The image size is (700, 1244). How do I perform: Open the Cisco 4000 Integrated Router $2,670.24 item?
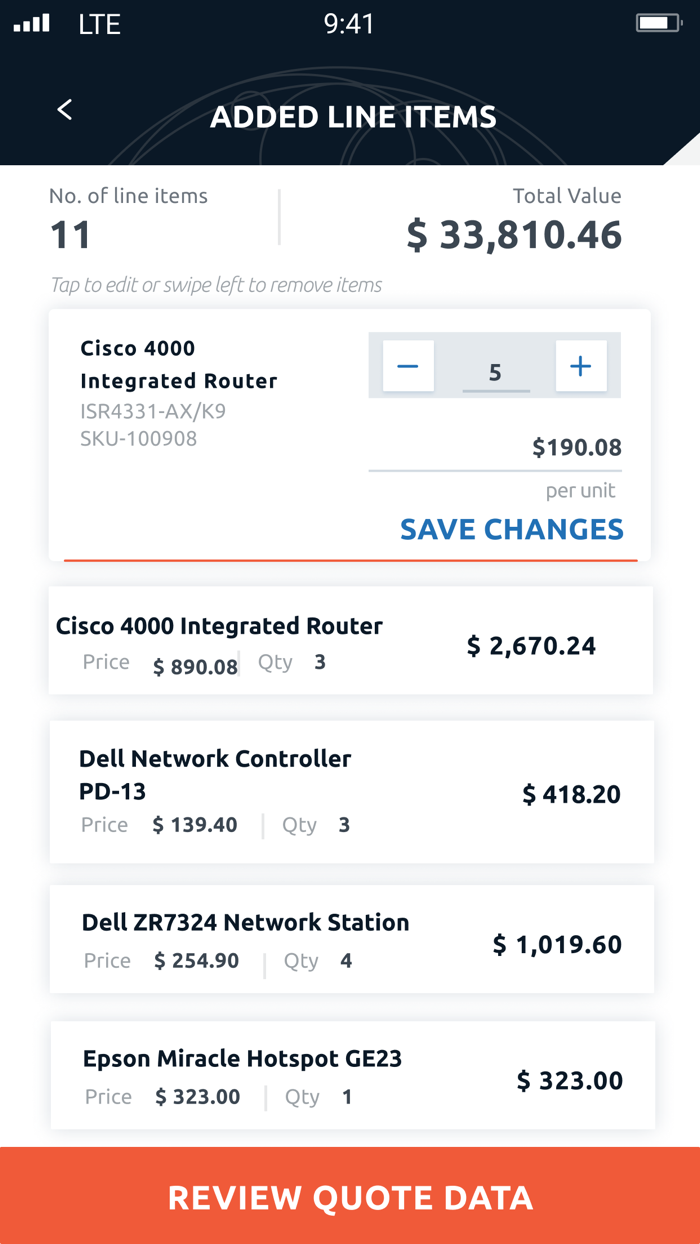click(x=350, y=641)
